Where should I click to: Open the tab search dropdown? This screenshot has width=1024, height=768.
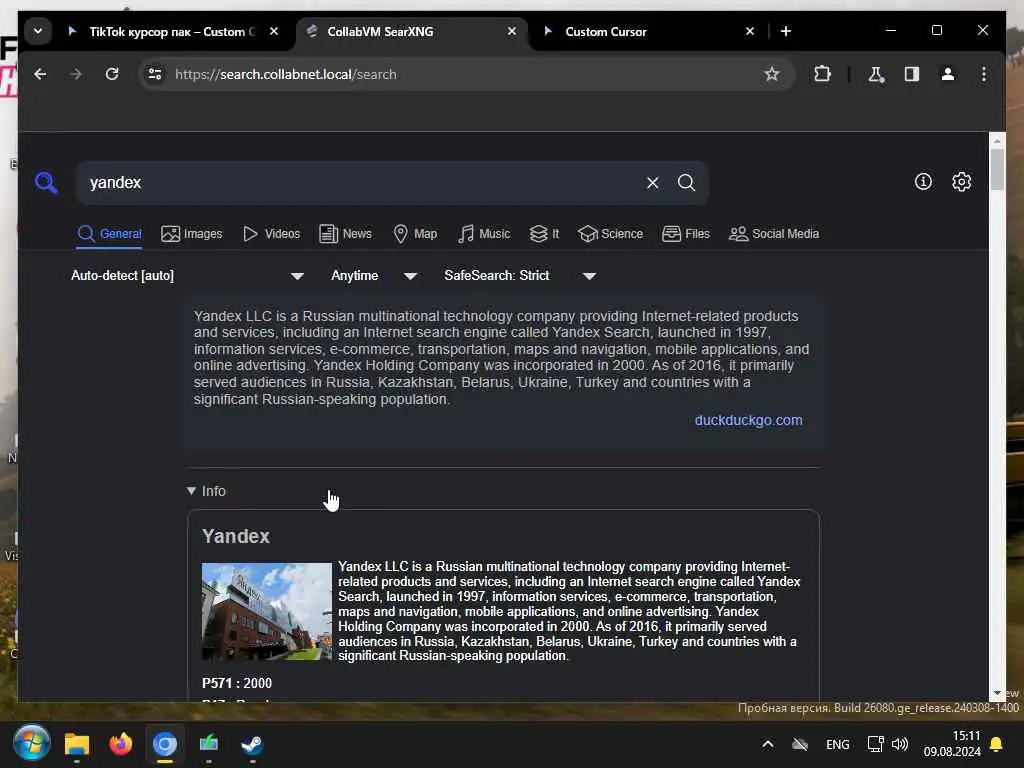tap(38, 31)
